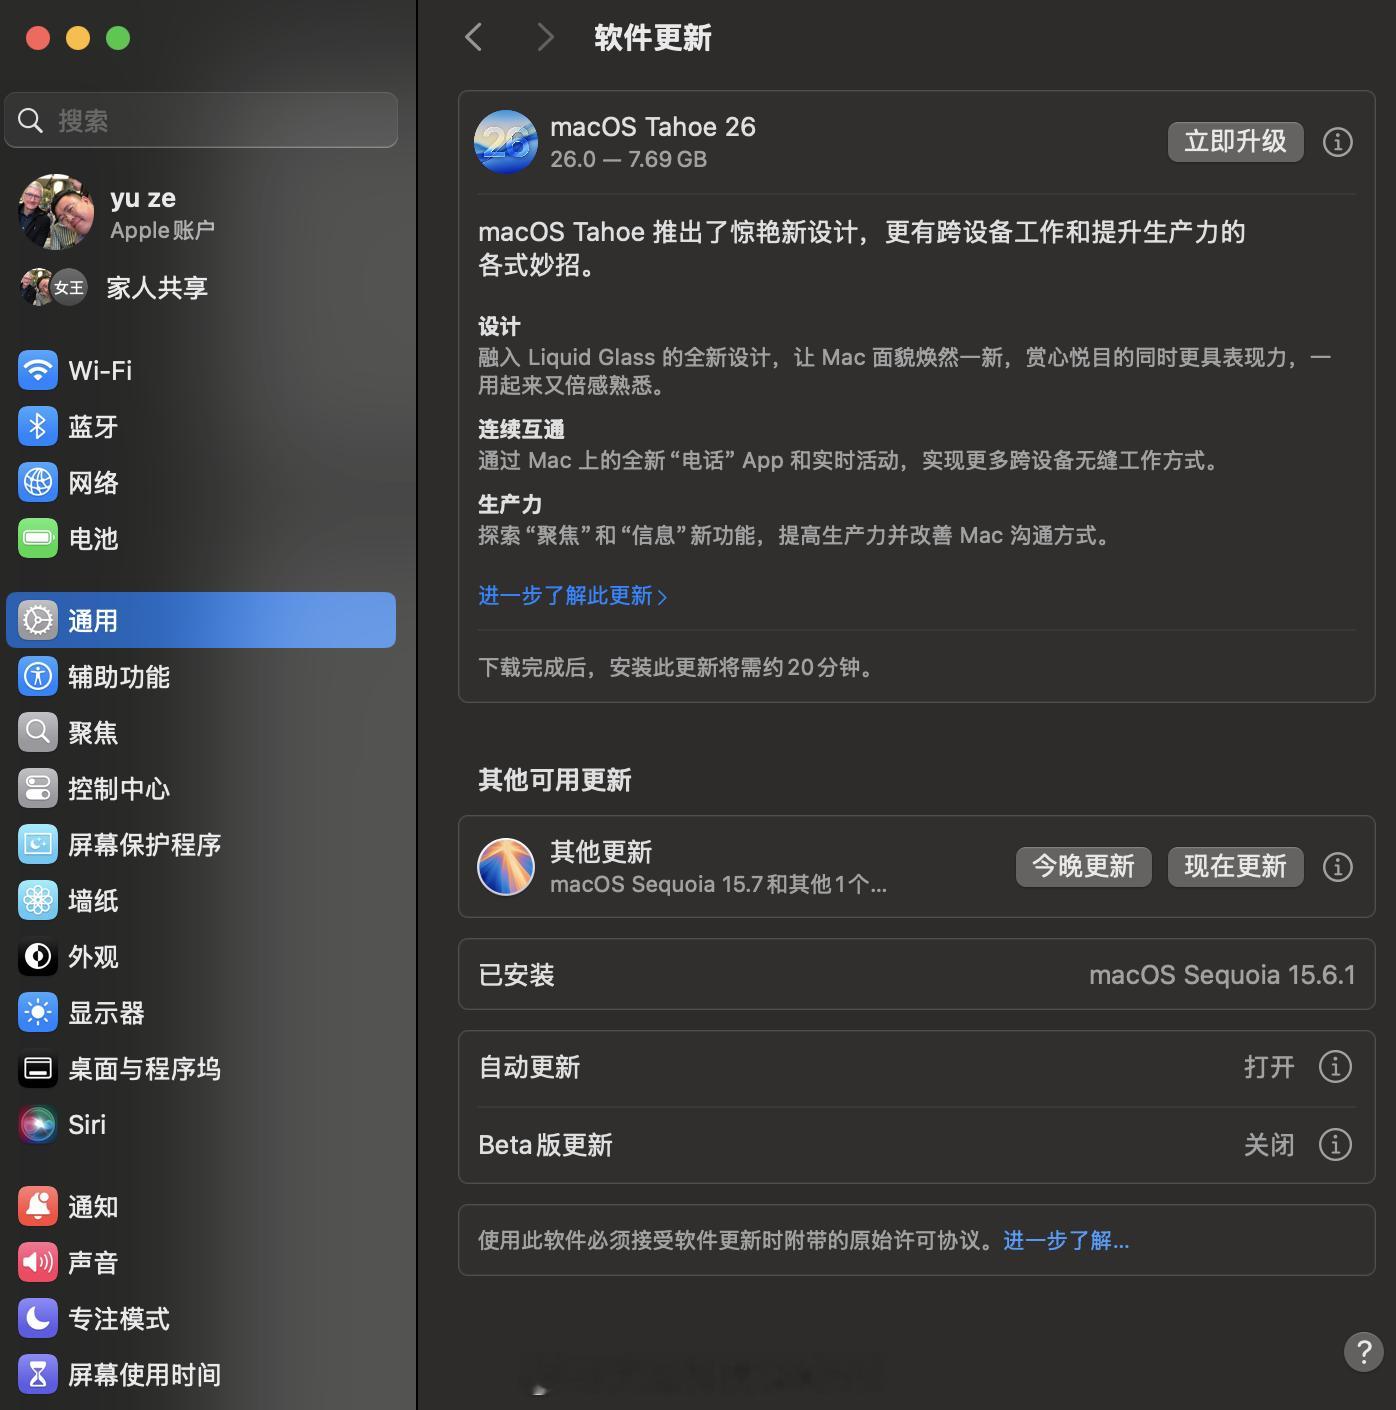Click Beta版更新 关闭 status
Screen dimensions: 1396x1410
[x=1269, y=1145]
